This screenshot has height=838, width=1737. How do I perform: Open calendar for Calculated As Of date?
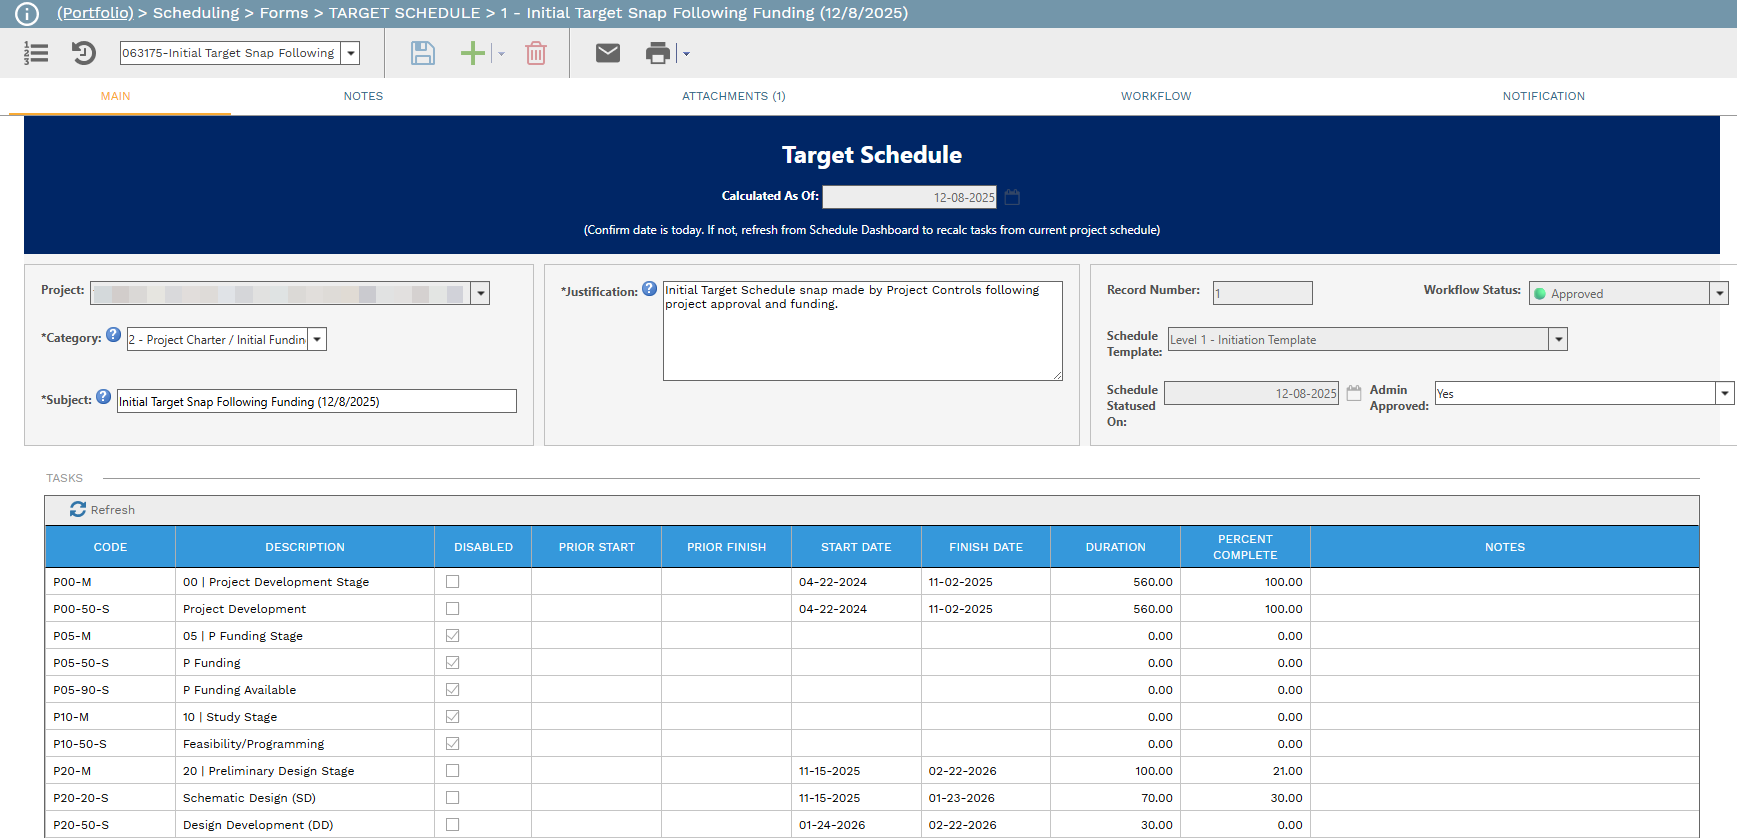click(1012, 197)
